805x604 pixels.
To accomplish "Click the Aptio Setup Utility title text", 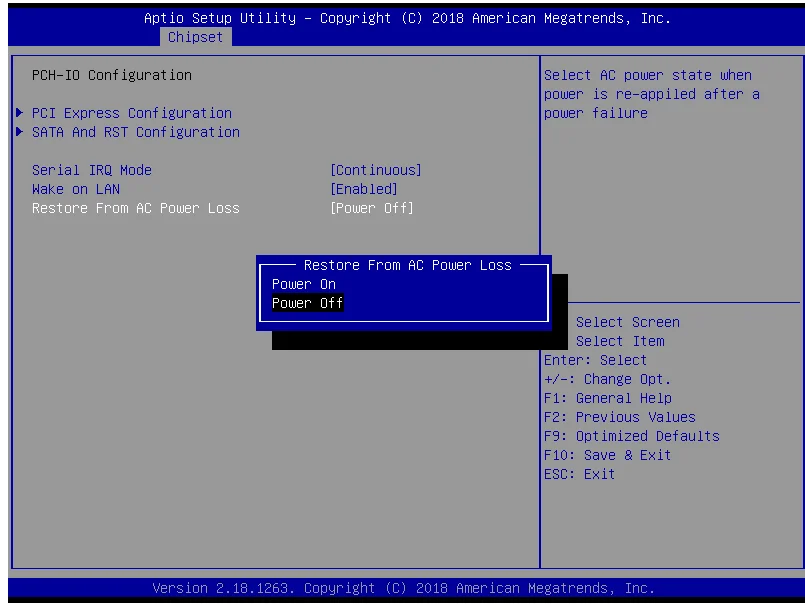I will pos(407,18).
